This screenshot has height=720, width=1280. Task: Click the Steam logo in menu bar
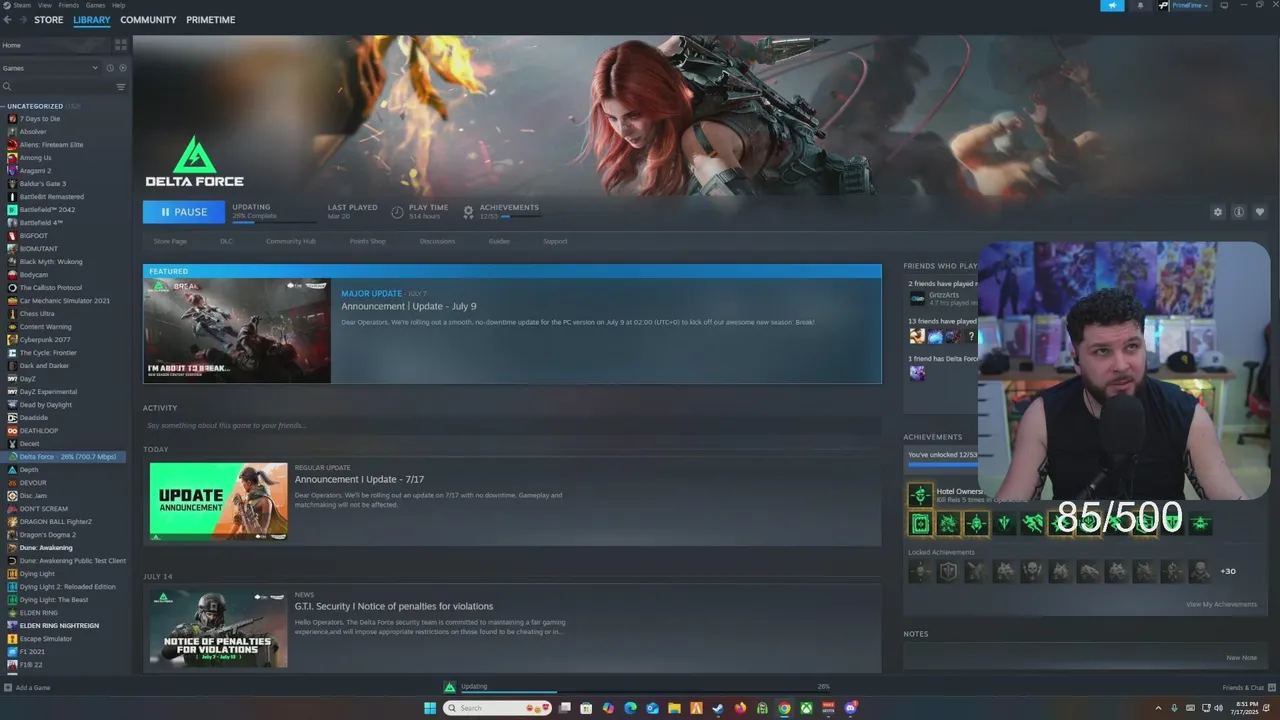(x=8, y=5)
